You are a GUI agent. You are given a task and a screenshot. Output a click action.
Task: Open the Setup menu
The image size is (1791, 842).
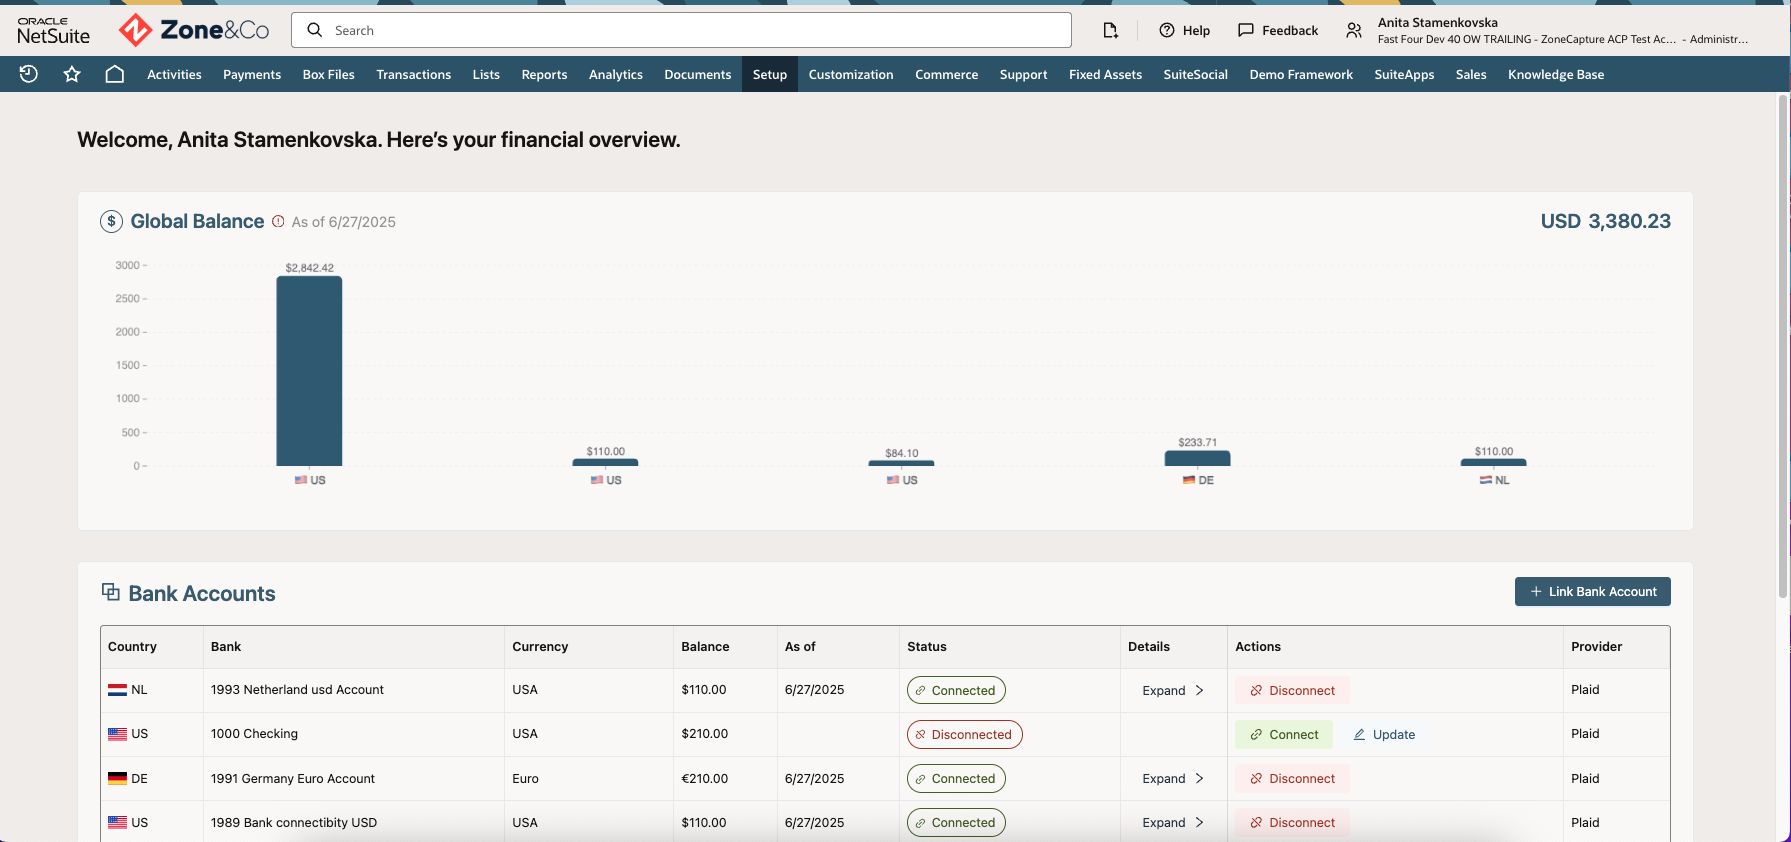pyautogui.click(x=770, y=74)
